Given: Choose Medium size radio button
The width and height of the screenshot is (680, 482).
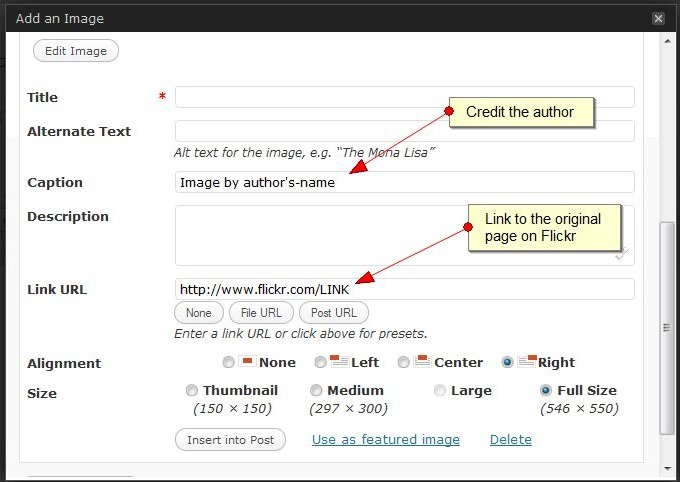Looking at the screenshot, I should coord(316,390).
